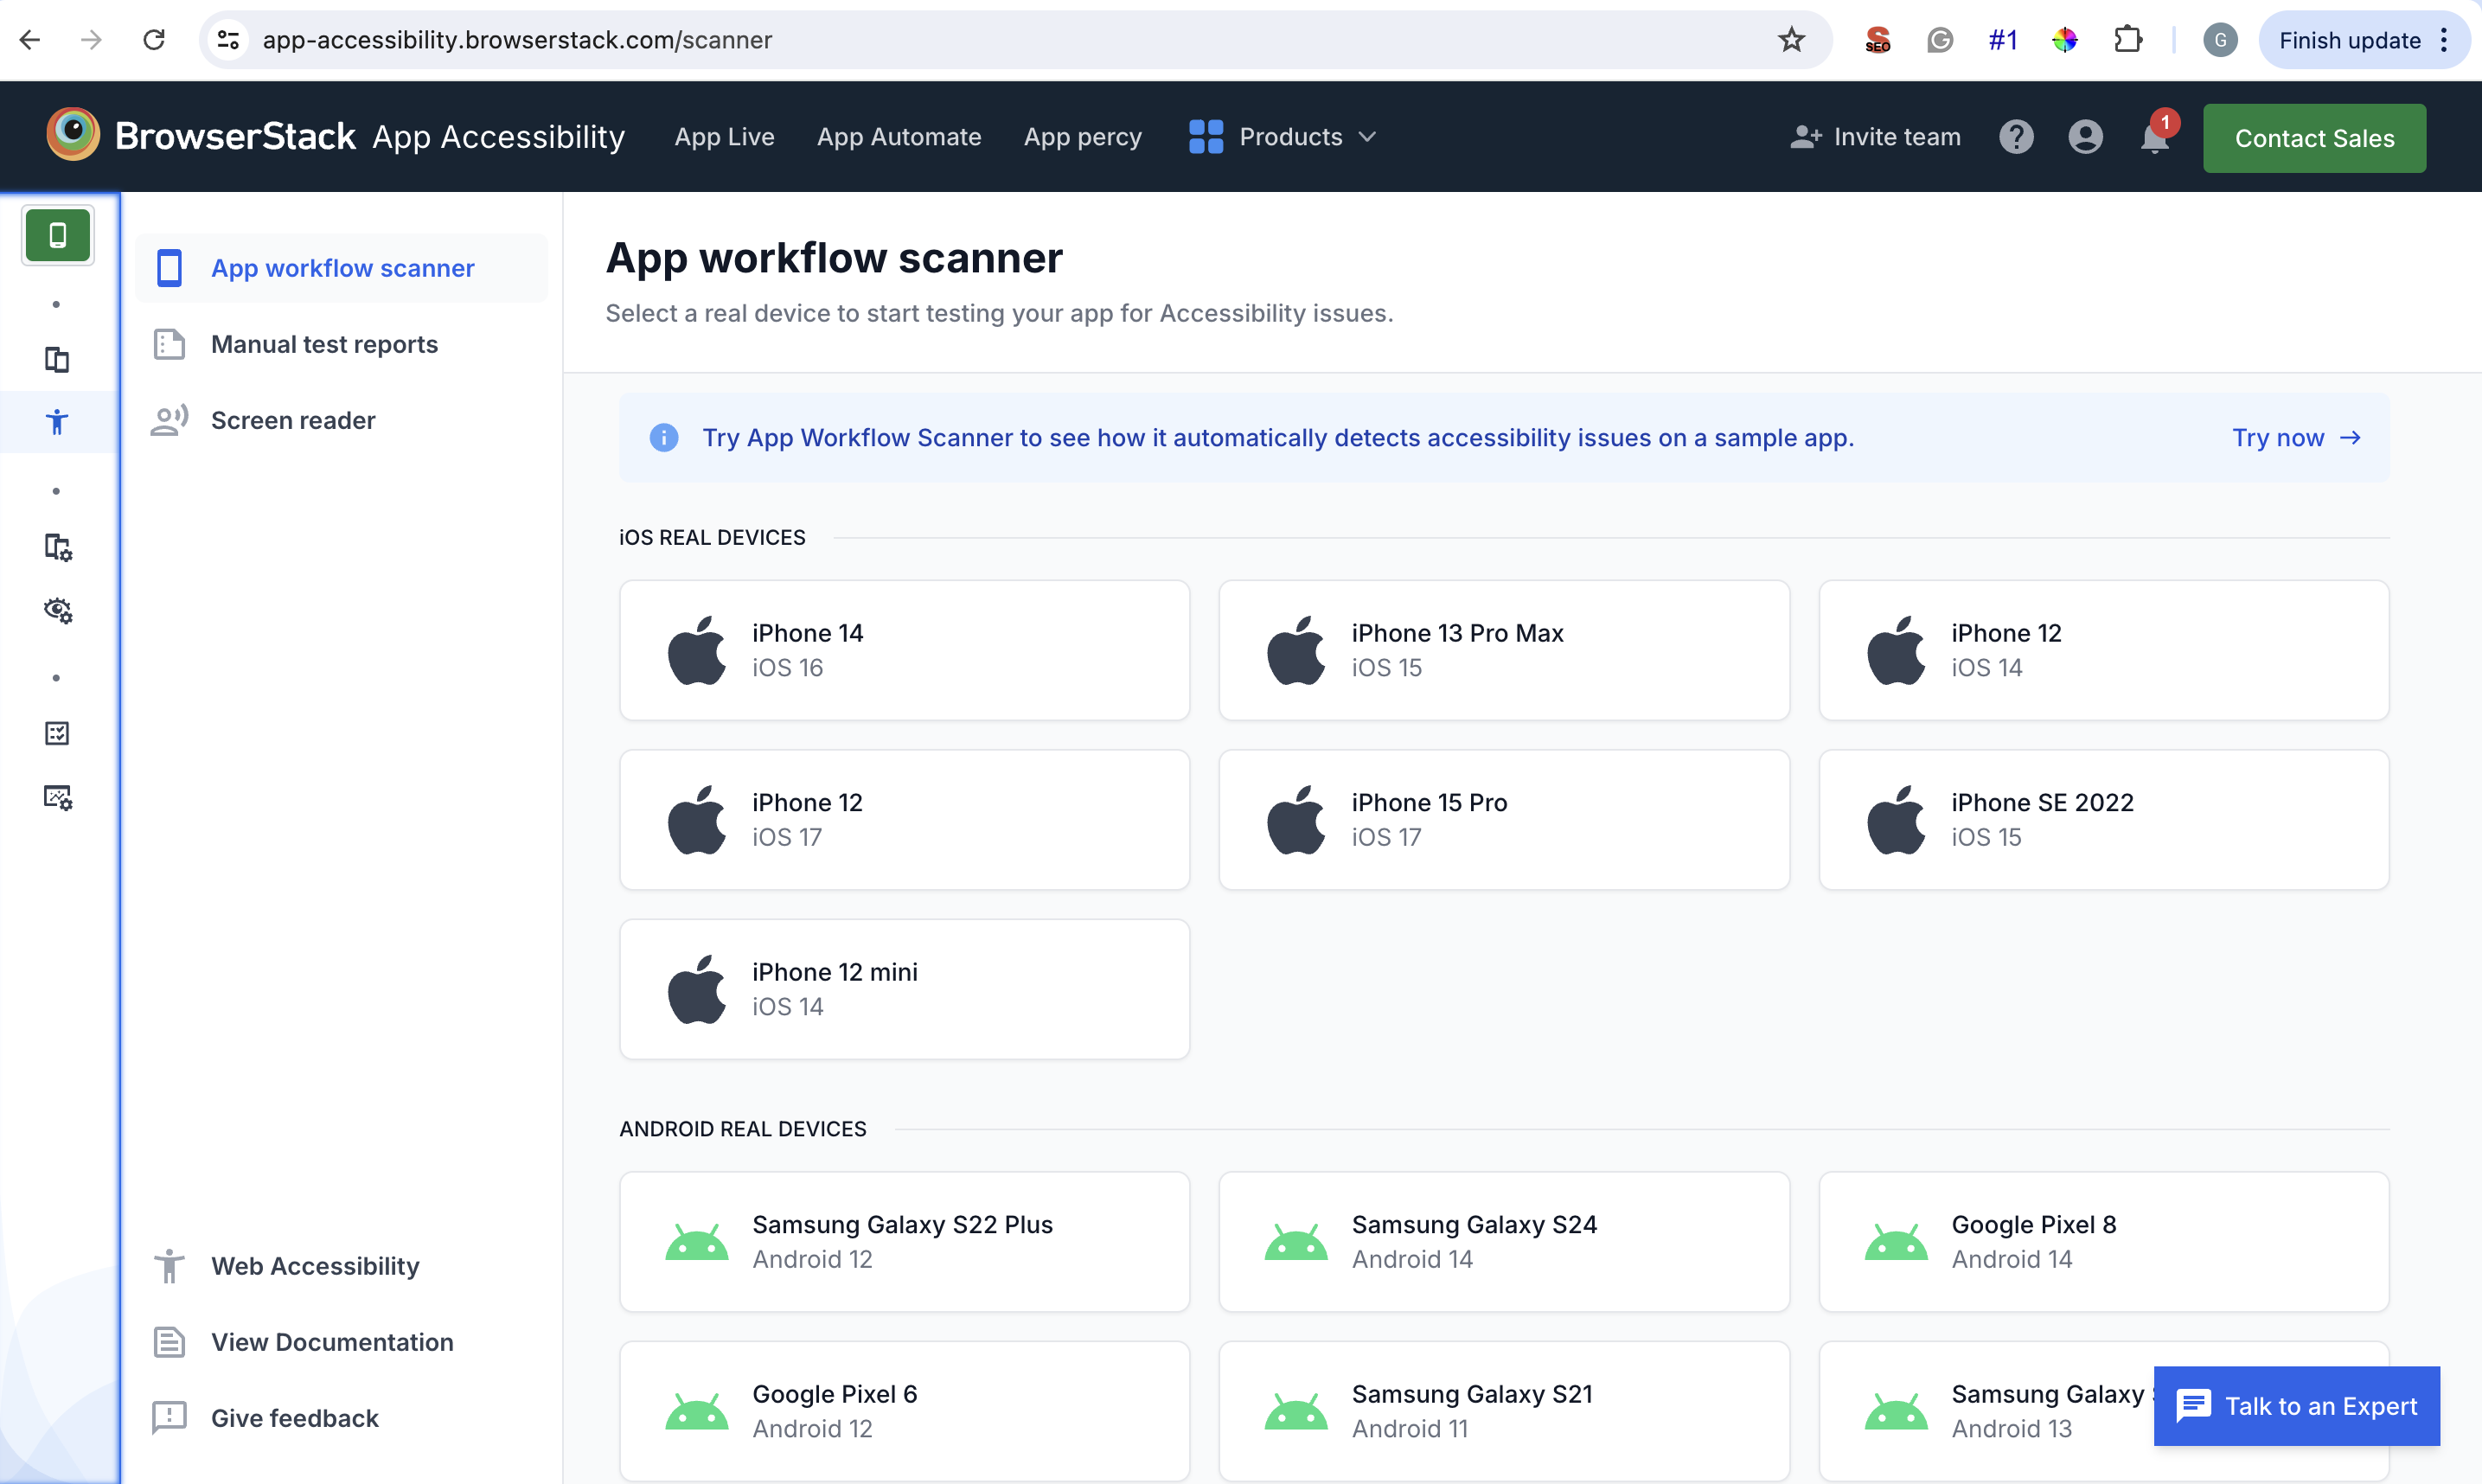Navigate to Manual test reports
2482x1484 pixels.
click(x=323, y=342)
